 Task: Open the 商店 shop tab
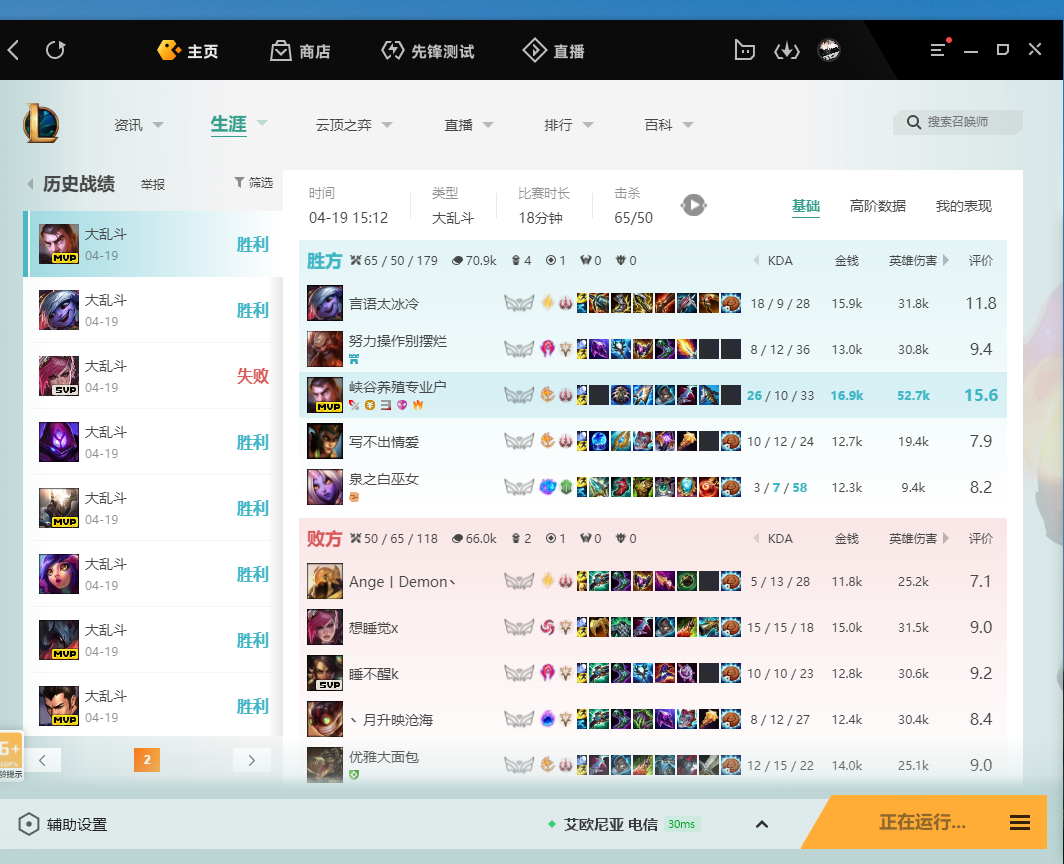click(x=300, y=51)
